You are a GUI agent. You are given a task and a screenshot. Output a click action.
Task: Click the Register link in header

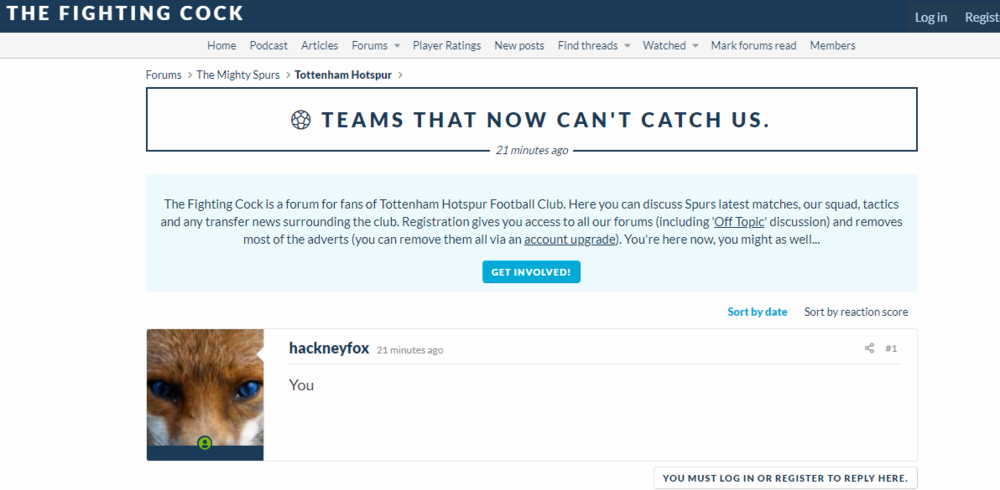point(982,17)
